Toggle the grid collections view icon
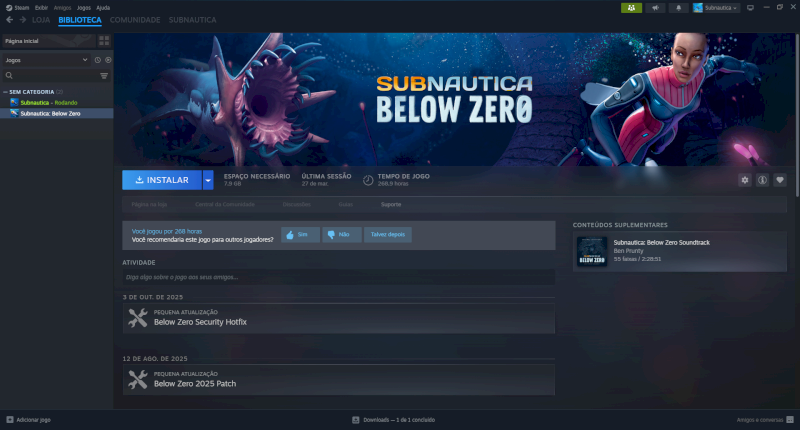This screenshot has height=430, width=800. tap(104, 41)
